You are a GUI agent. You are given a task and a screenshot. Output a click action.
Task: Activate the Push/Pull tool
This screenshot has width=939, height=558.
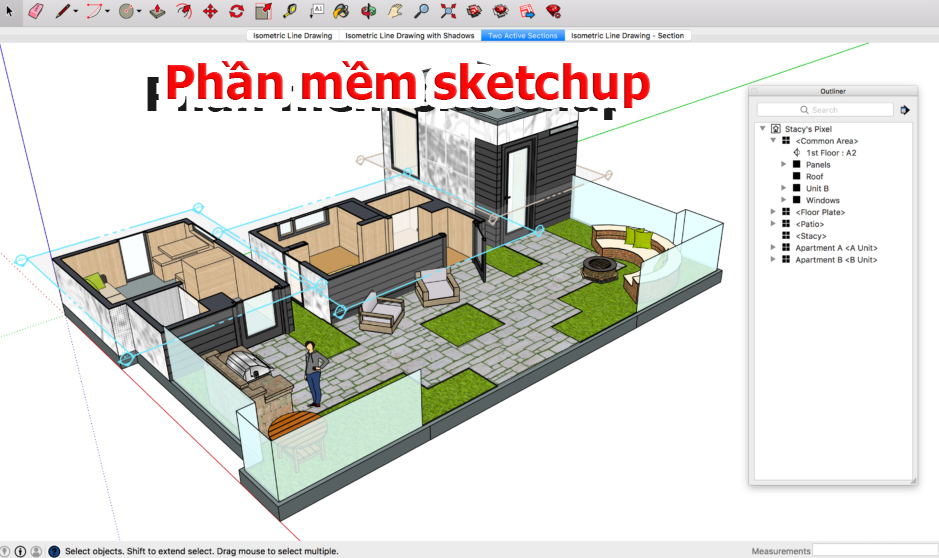(x=157, y=11)
